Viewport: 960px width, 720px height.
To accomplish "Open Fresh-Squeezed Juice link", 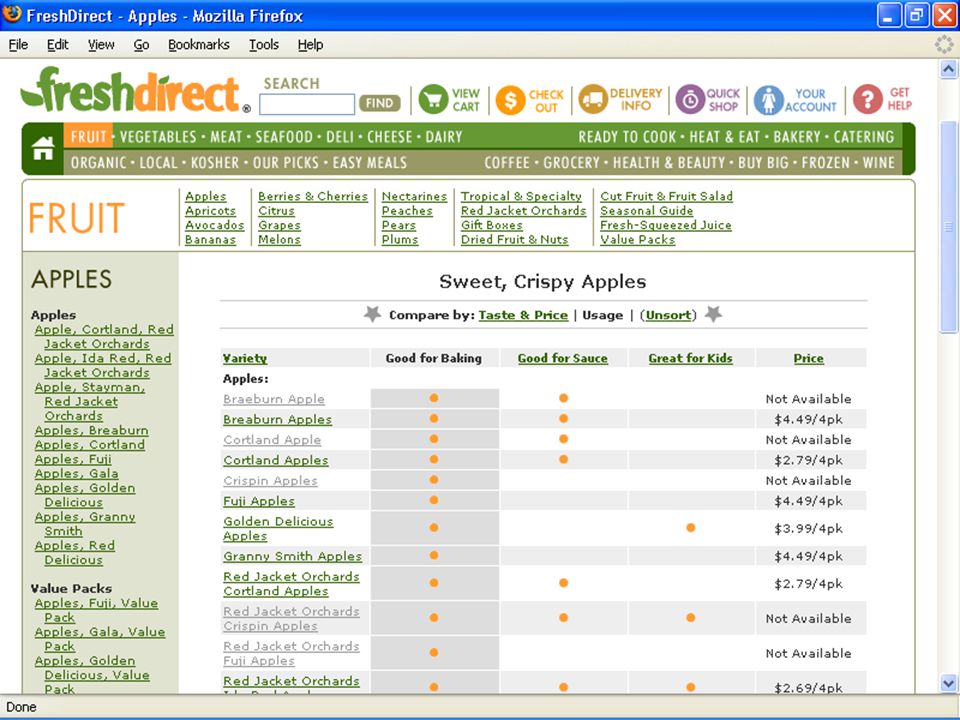I will pyautogui.click(x=666, y=225).
